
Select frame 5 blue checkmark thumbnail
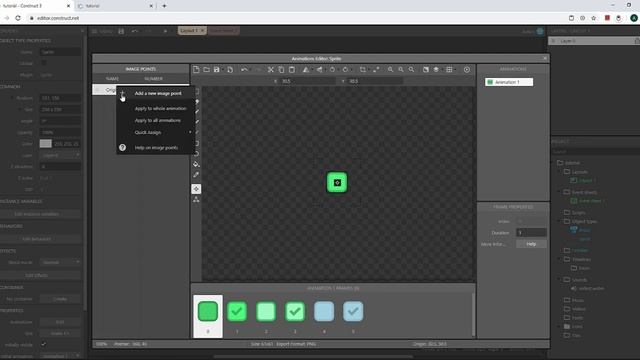click(353, 311)
